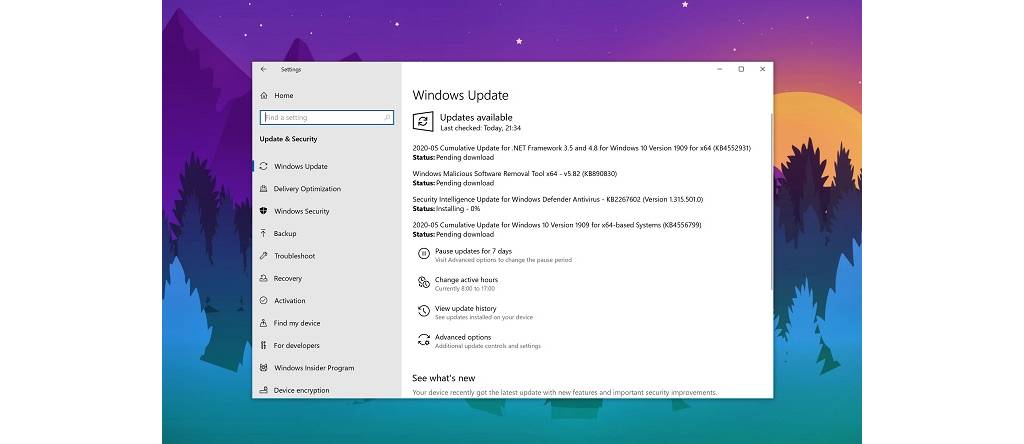Open View update history
The height and width of the screenshot is (444, 1024).
click(x=466, y=309)
